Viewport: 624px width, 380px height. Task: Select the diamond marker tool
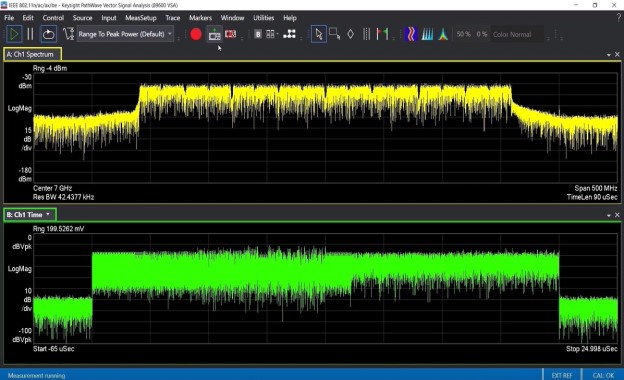(351, 34)
